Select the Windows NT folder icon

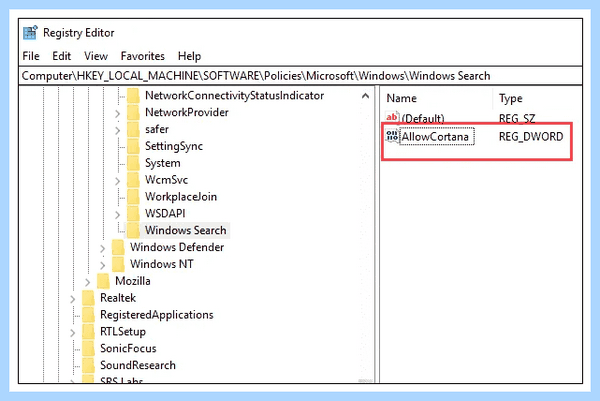tap(118, 264)
